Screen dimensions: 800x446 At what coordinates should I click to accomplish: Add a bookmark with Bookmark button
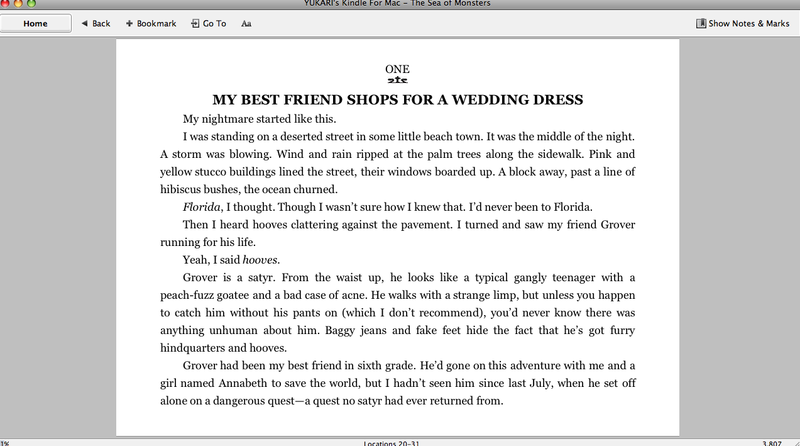151,23
